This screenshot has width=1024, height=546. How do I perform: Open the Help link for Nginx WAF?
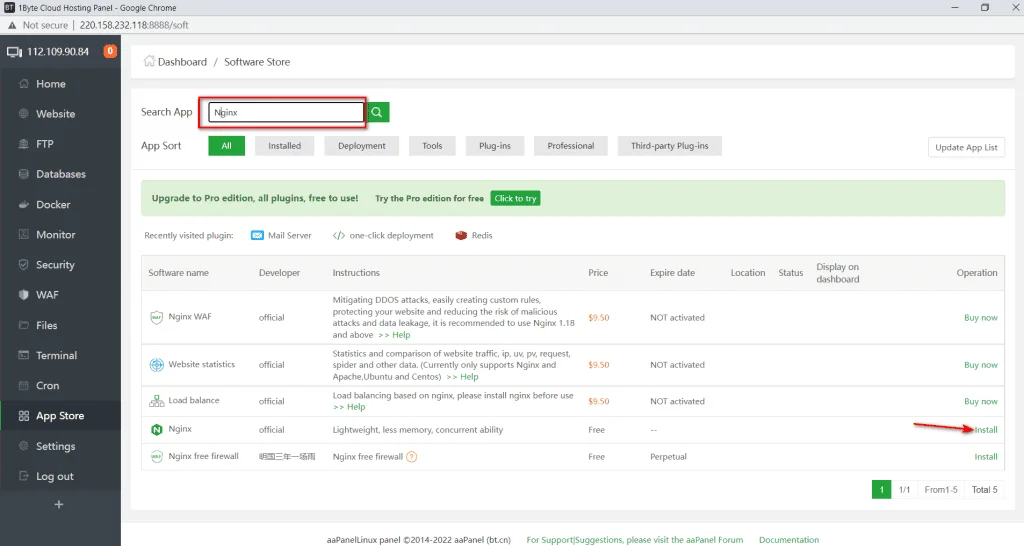(x=394, y=335)
